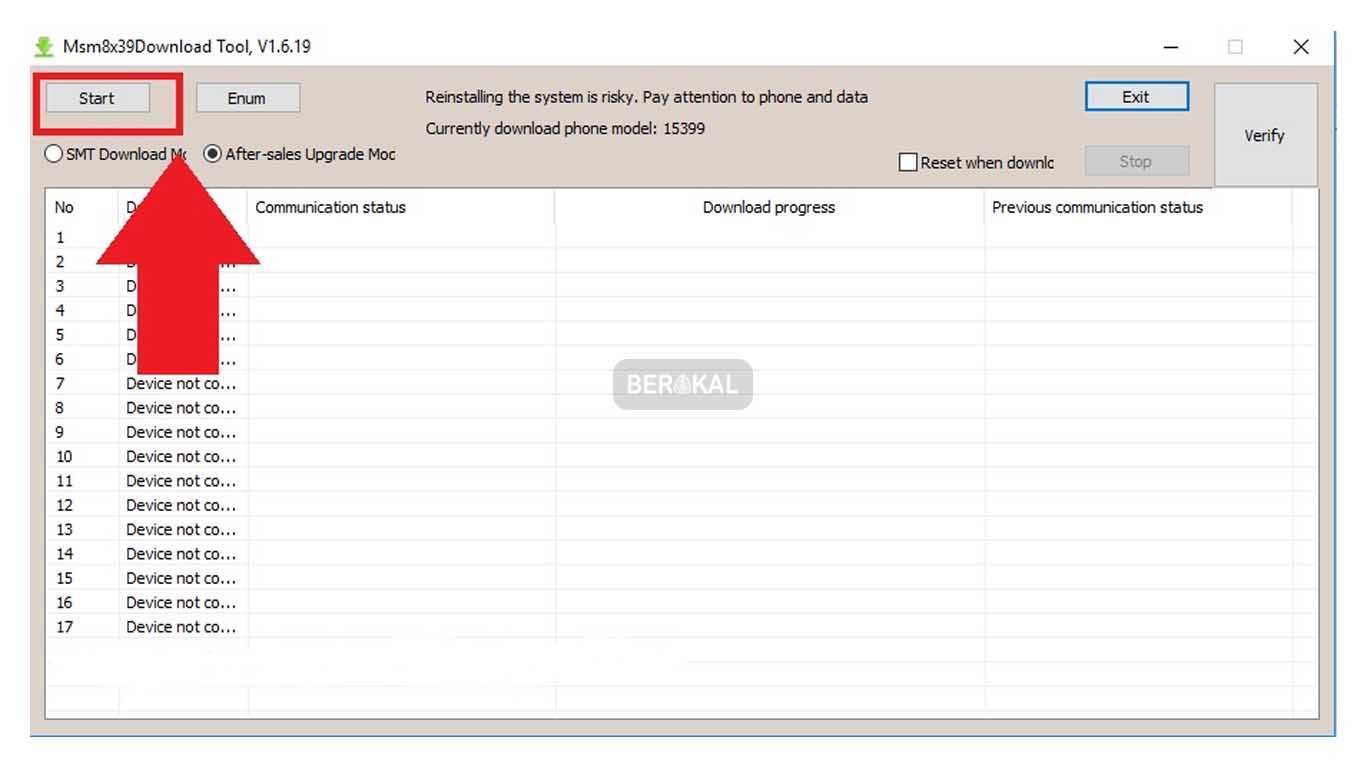The image size is (1366, 768).
Task: Select row 7 Device not connected
Action: coord(181,384)
